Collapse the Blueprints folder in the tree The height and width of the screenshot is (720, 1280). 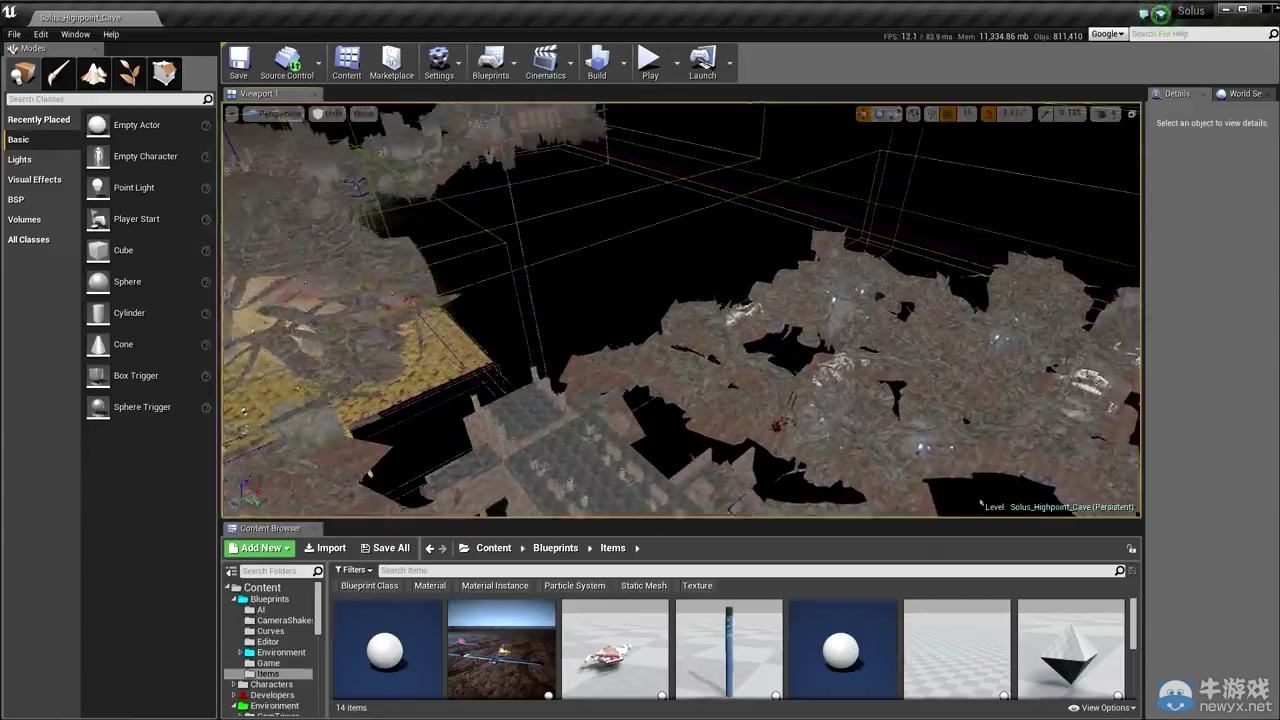(x=234, y=599)
